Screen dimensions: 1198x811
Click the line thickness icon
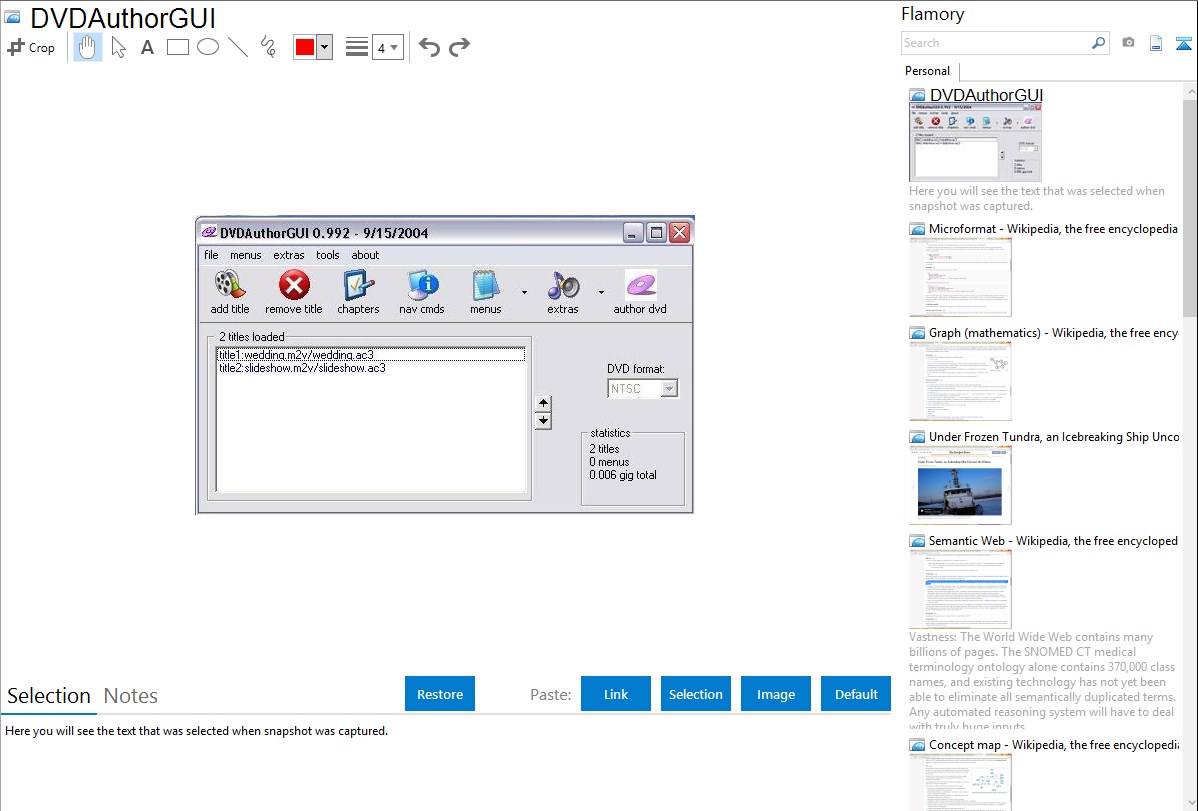point(357,47)
